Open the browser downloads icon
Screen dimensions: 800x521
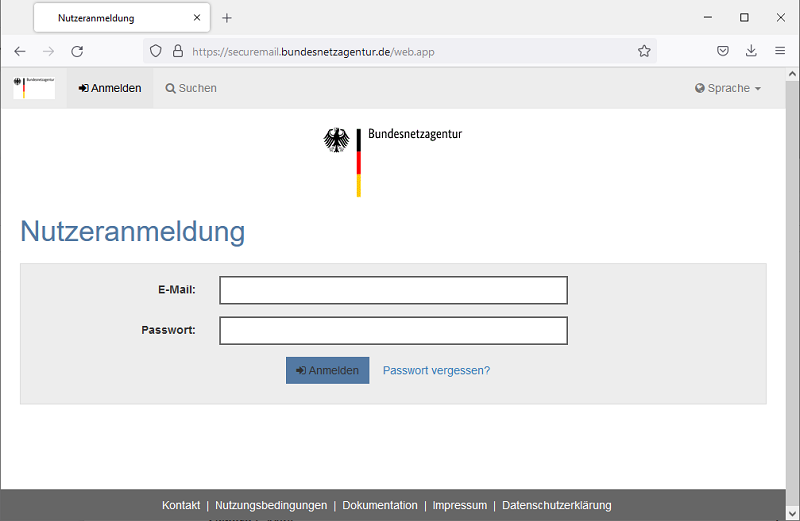(x=751, y=51)
